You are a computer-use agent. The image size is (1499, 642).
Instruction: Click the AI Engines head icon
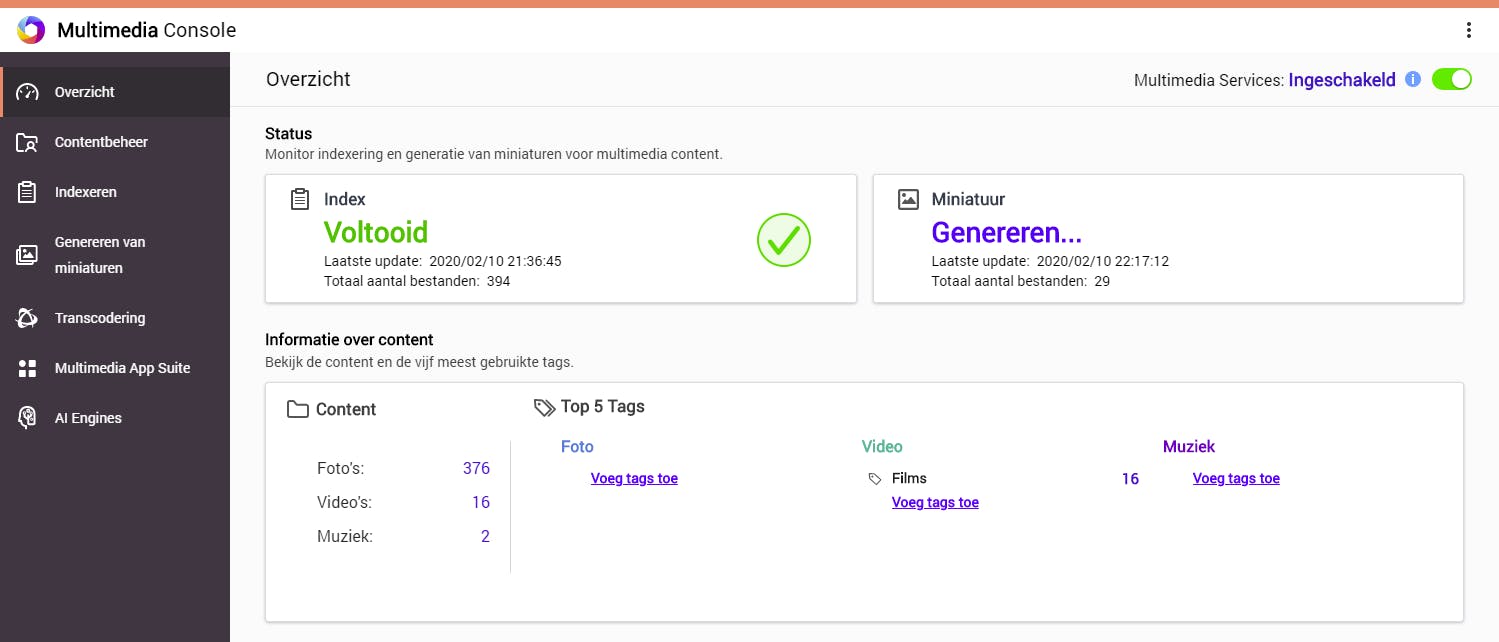[27, 418]
